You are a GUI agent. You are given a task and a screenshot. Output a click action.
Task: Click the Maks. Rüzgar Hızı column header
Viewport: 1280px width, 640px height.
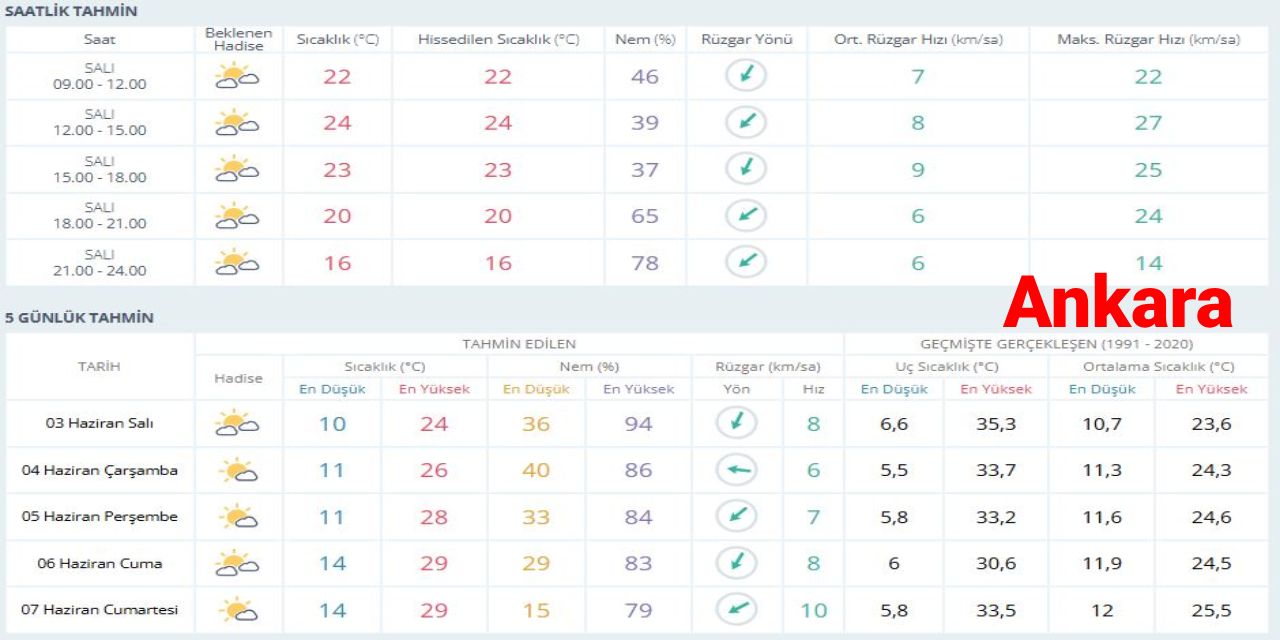[1148, 40]
